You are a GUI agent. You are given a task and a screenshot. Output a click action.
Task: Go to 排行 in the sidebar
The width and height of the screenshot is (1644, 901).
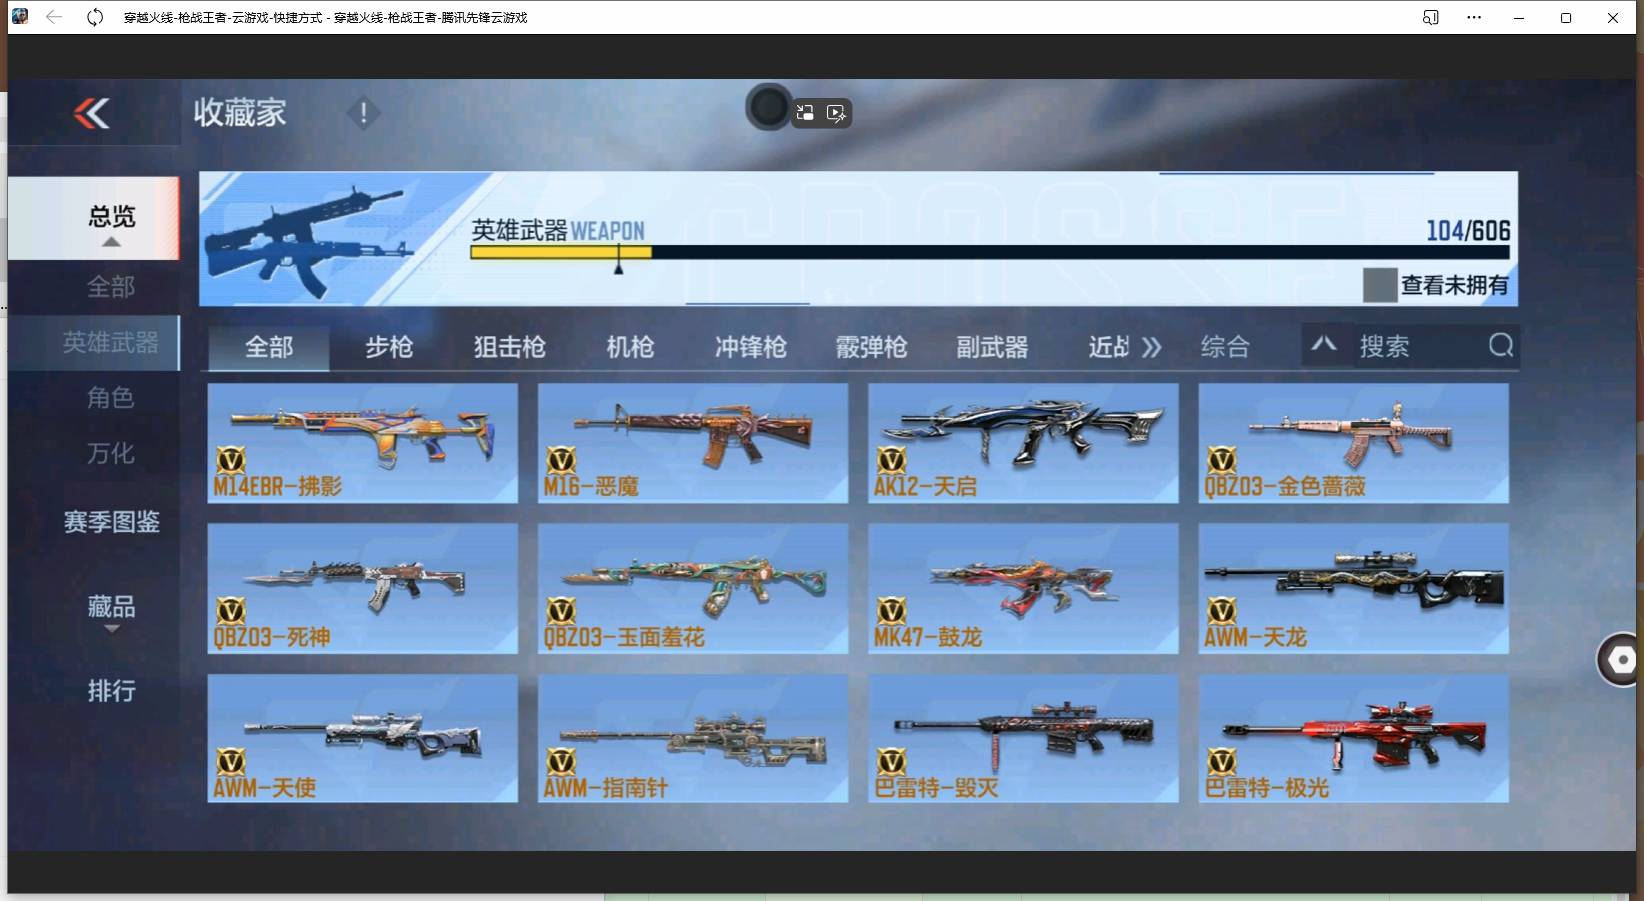pyautogui.click(x=111, y=691)
